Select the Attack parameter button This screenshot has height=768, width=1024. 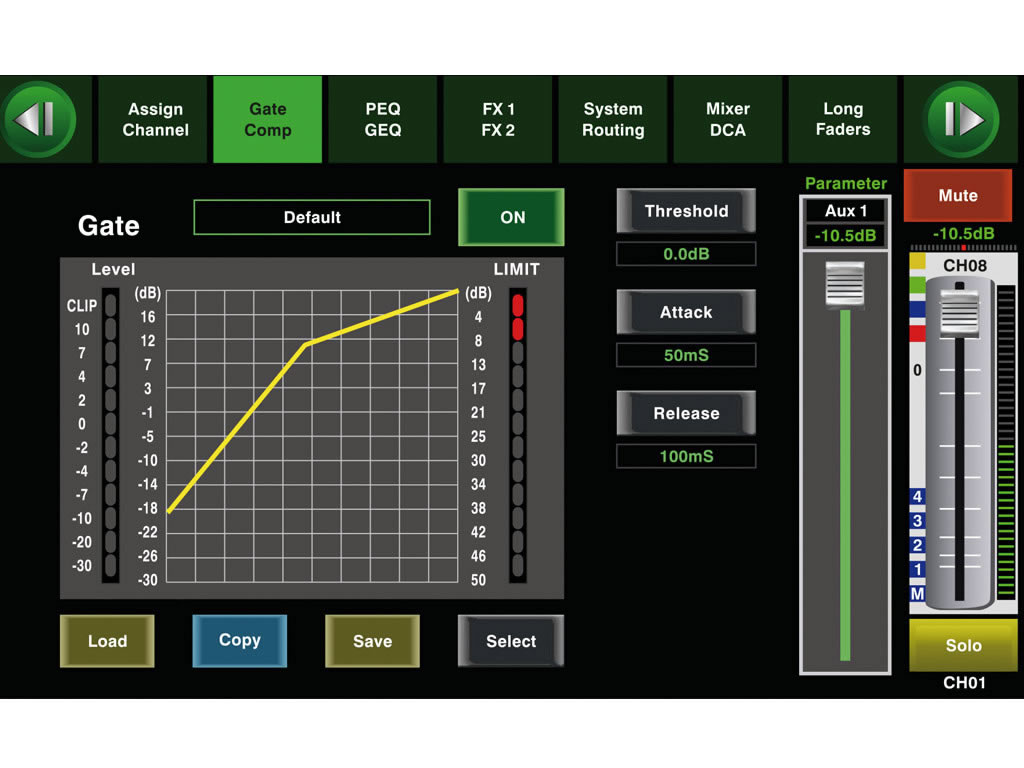tap(686, 313)
